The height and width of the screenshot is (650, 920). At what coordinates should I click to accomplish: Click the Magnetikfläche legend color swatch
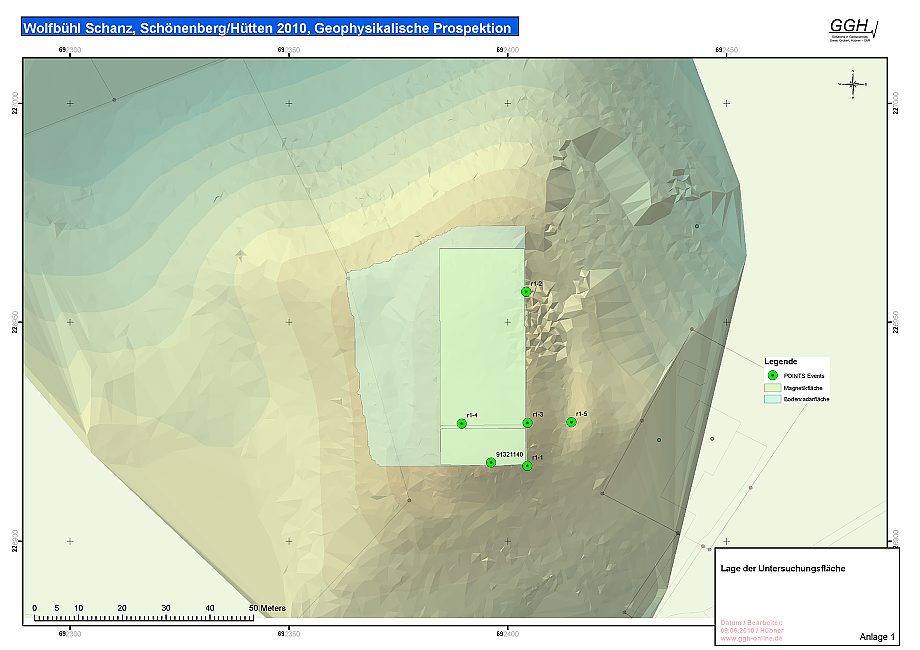pos(772,386)
